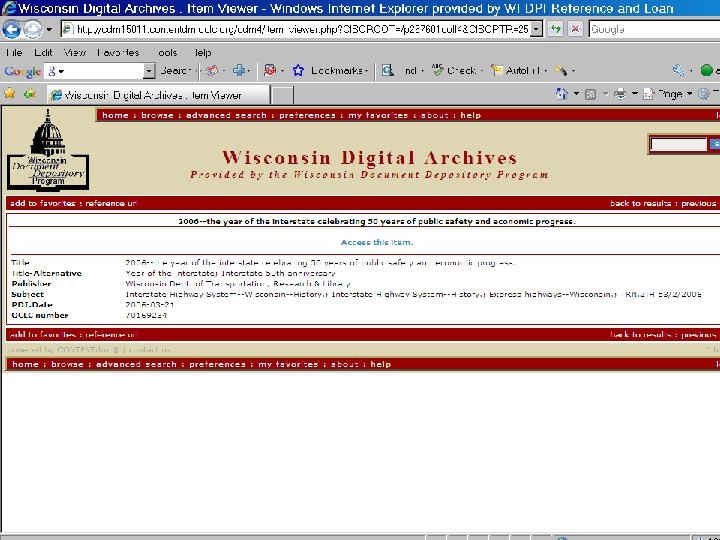Open the File menu
Screen dimensions: 720x540
pyautogui.click(x=14, y=52)
